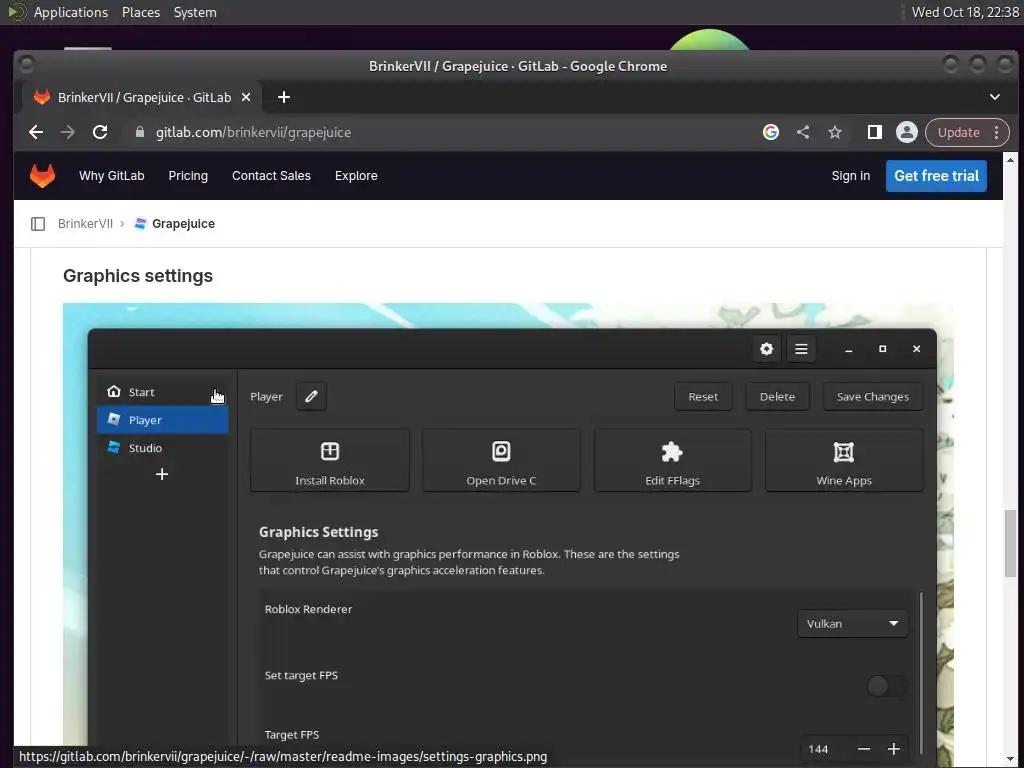Image resolution: width=1024 pixels, height=768 pixels.
Task: Open the Applications menu
Action: 71,12
